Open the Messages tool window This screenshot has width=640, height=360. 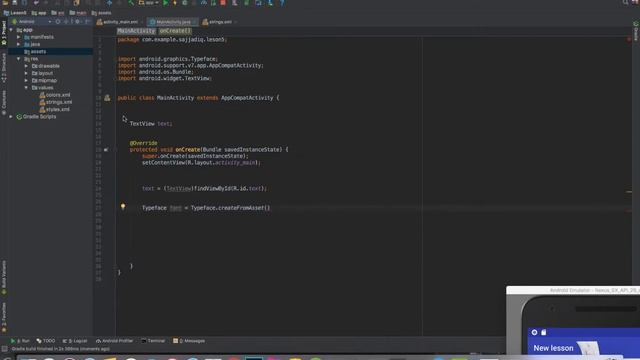click(x=189, y=341)
